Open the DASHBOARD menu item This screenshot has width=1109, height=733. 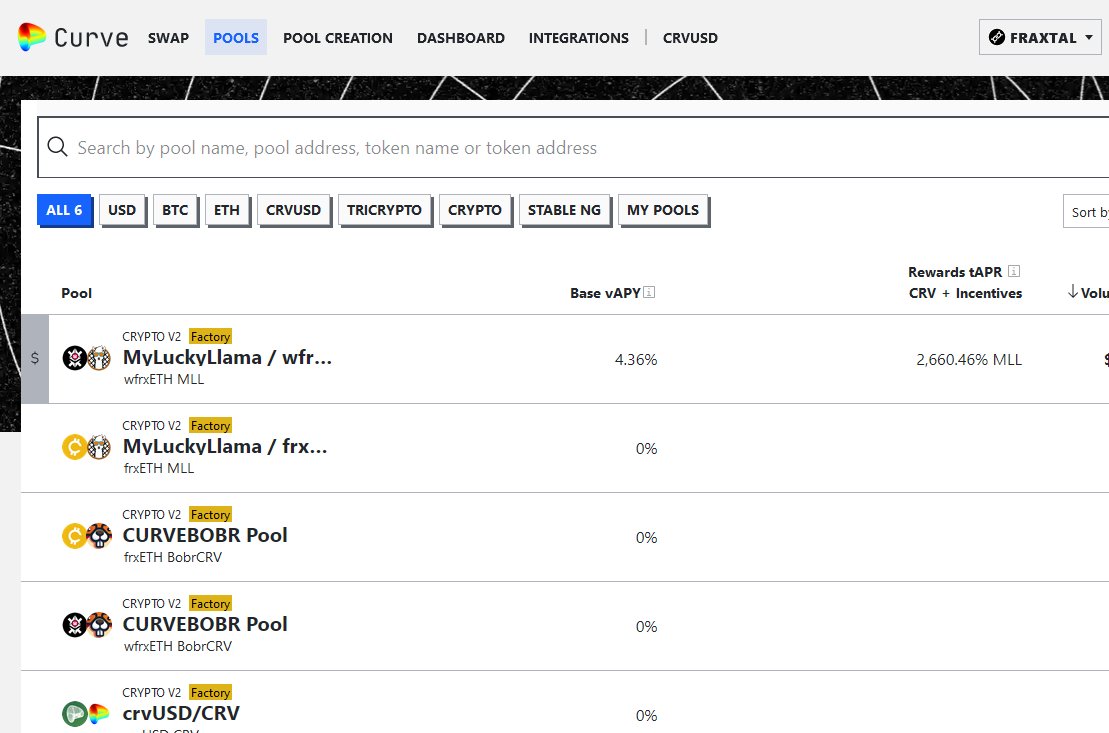461,38
